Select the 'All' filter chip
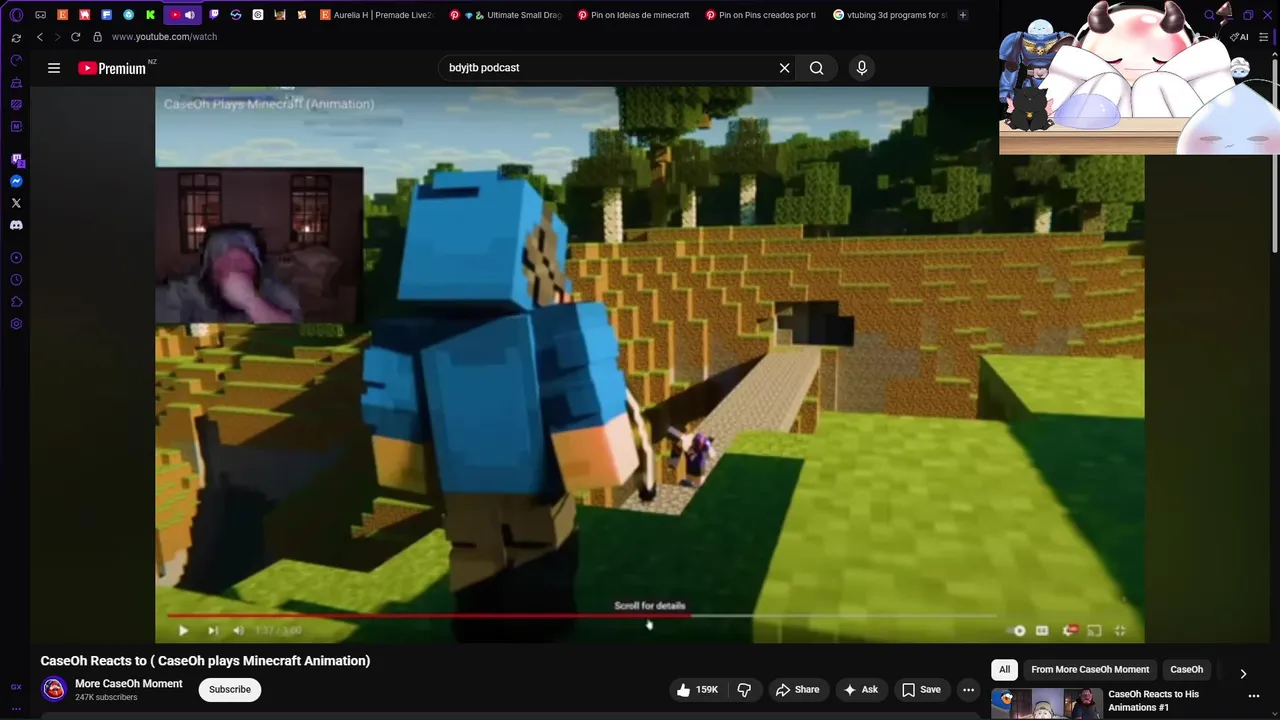 pyautogui.click(x=1004, y=670)
